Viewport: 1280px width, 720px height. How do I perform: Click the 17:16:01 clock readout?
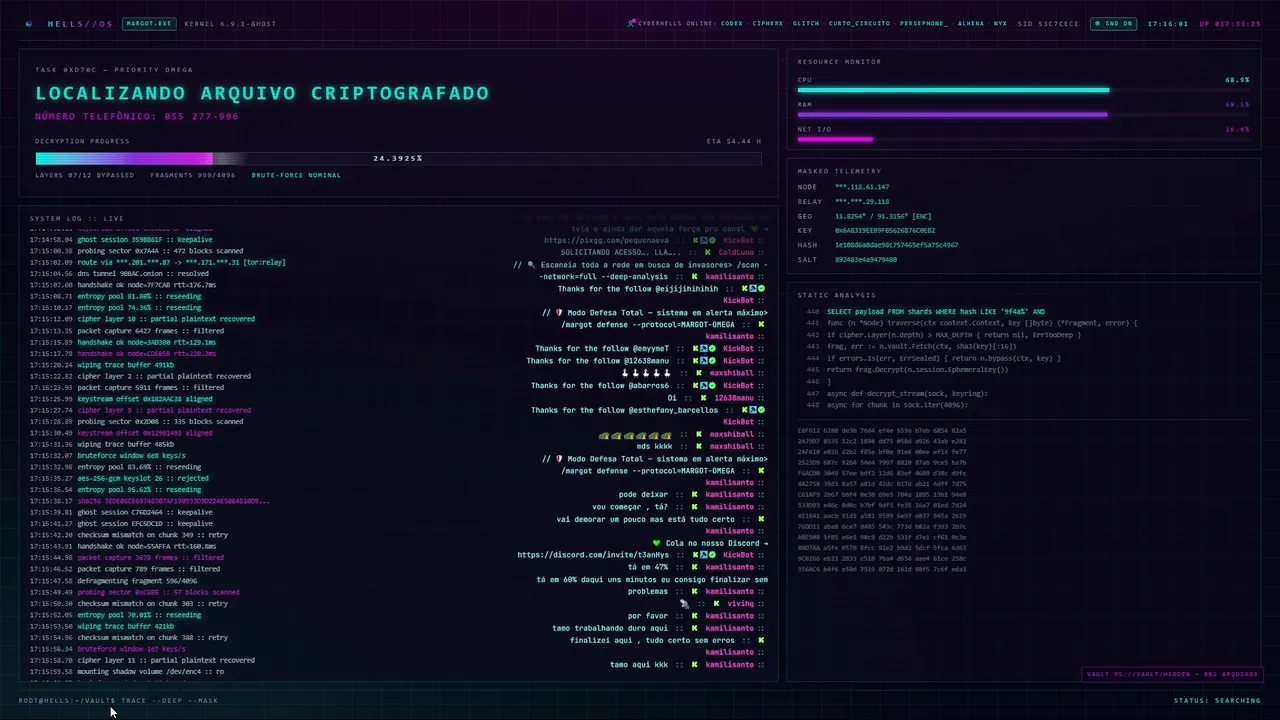1167,23
